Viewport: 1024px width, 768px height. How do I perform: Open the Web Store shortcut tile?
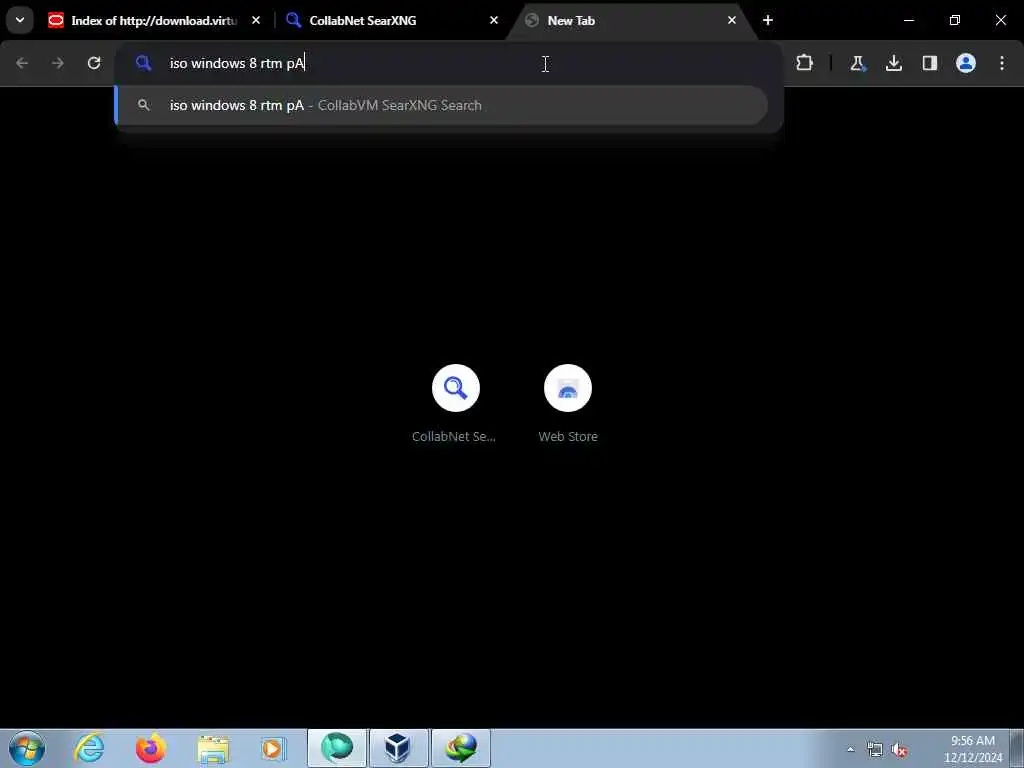[568, 404]
